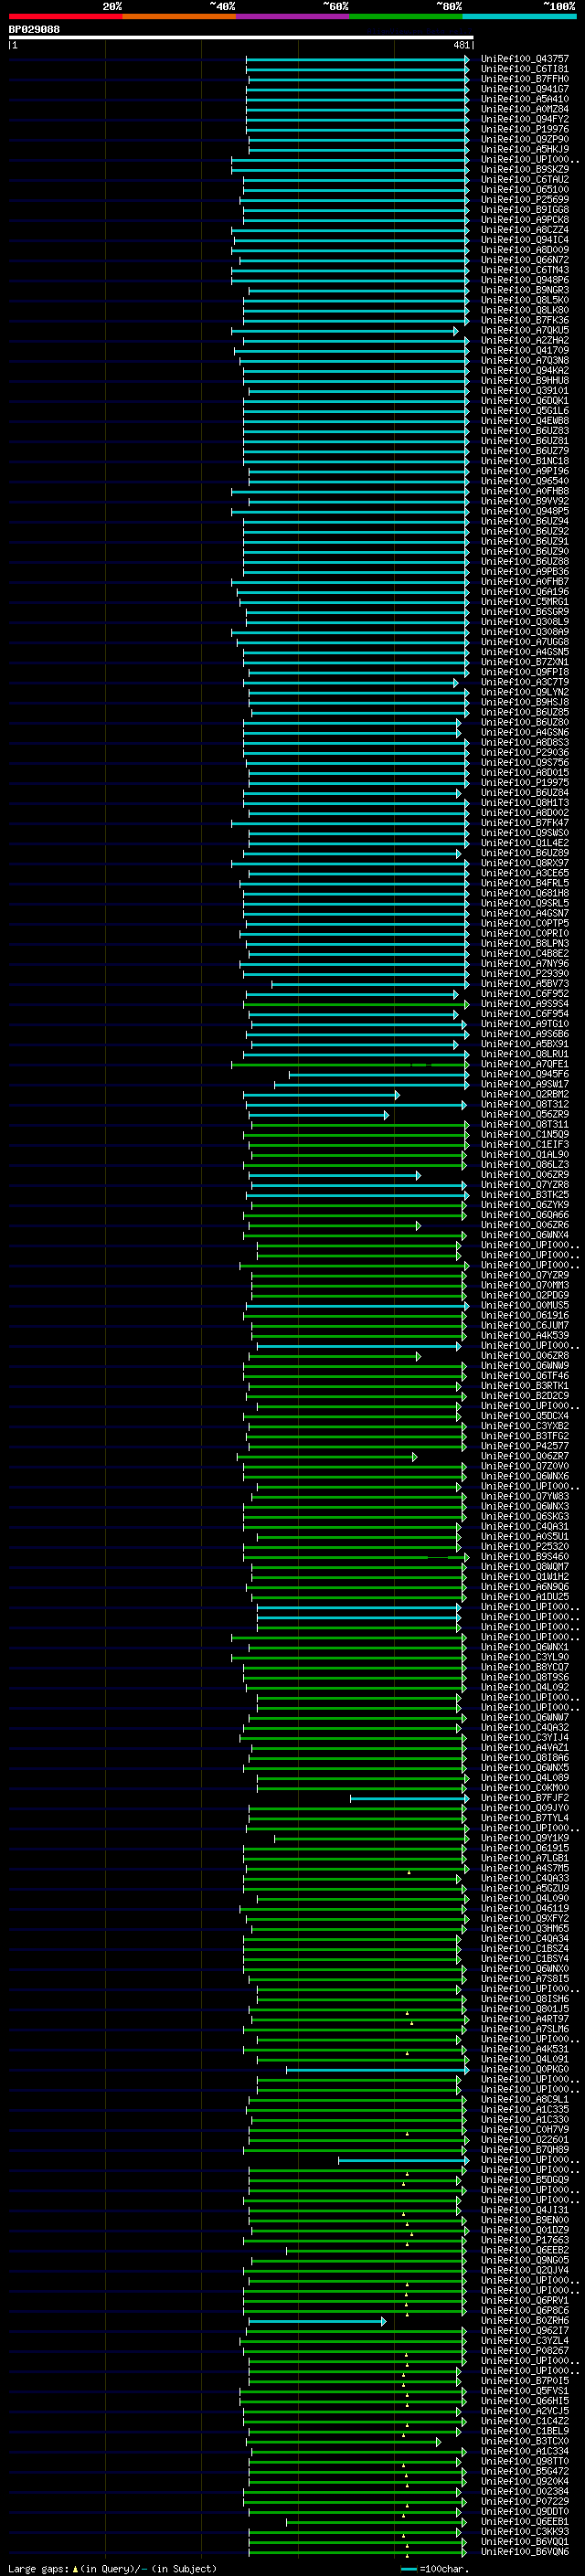This screenshot has width=585, height=2576.
Task: Select the UniRef100_Q43757 hit label
Action: [x=525, y=59]
